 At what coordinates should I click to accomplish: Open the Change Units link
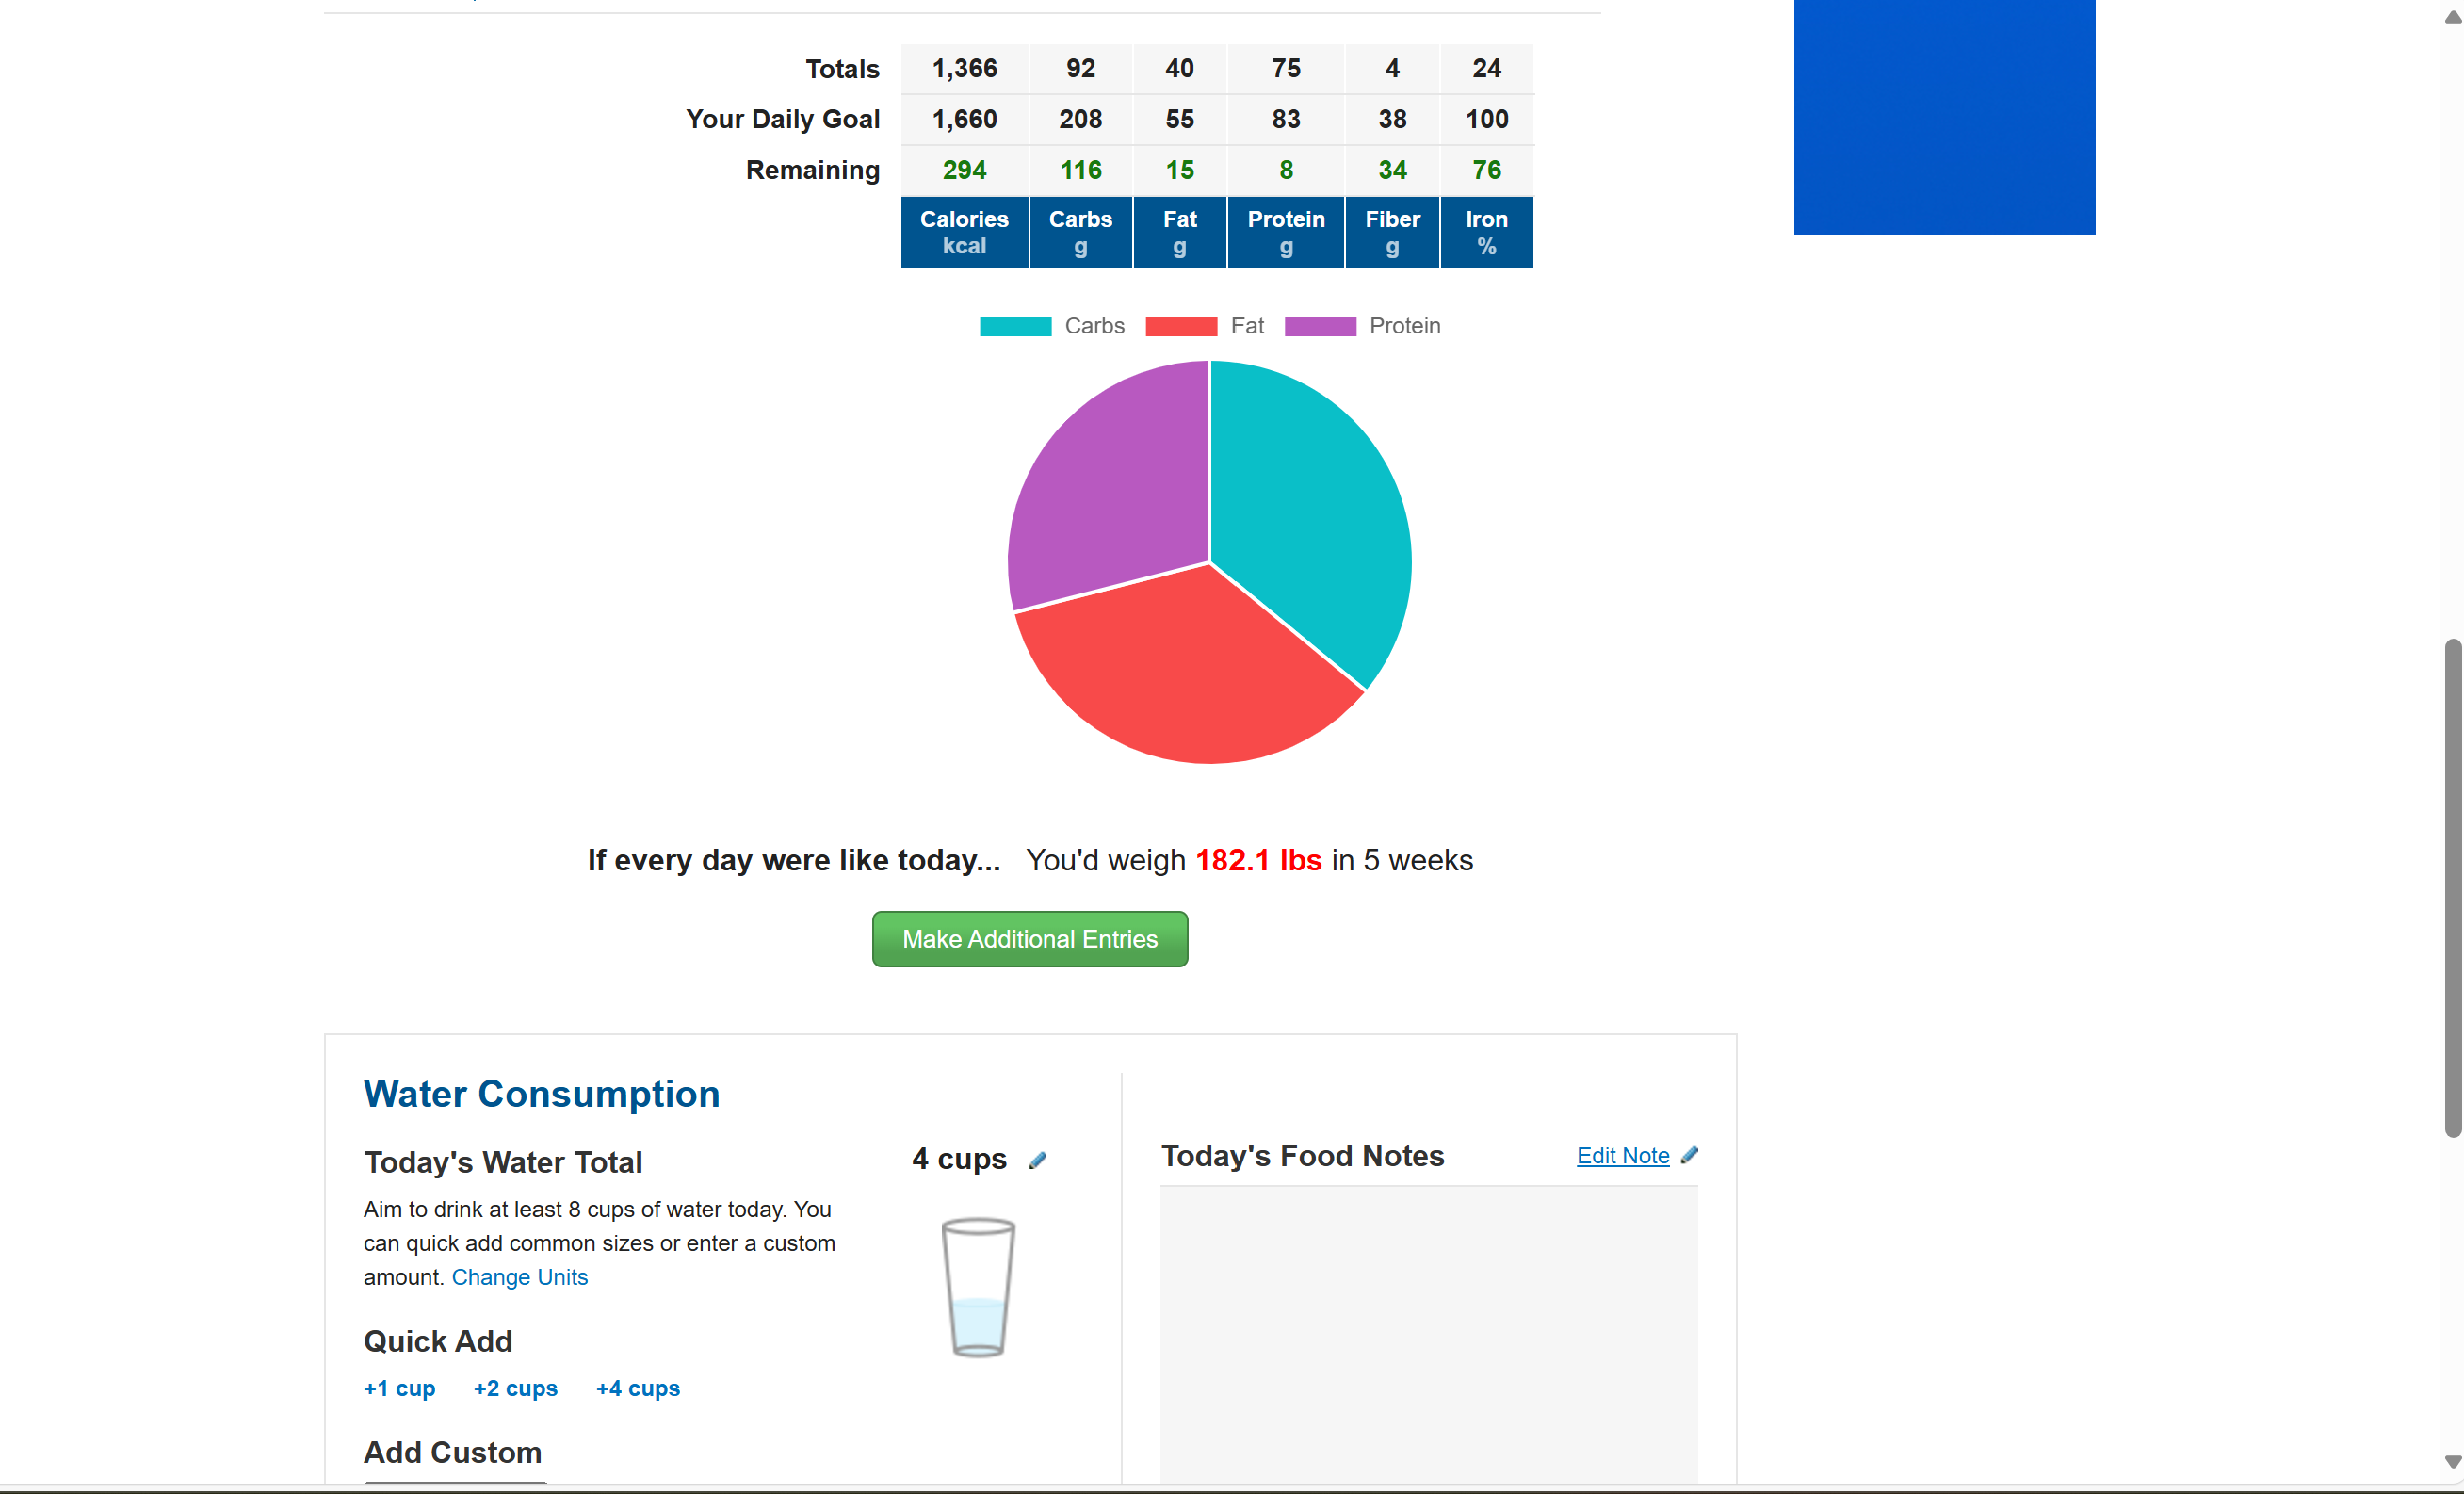pos(520,1277)
